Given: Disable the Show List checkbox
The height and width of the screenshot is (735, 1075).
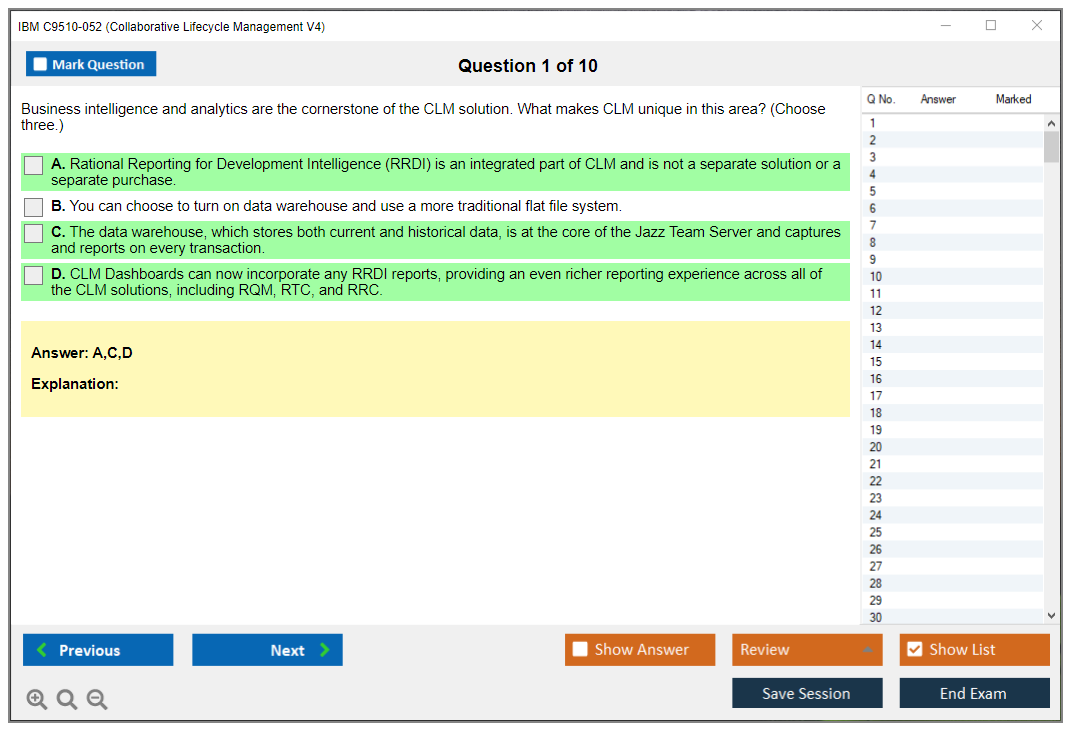Looking at the screenshot, I should (x=914, y=650).
